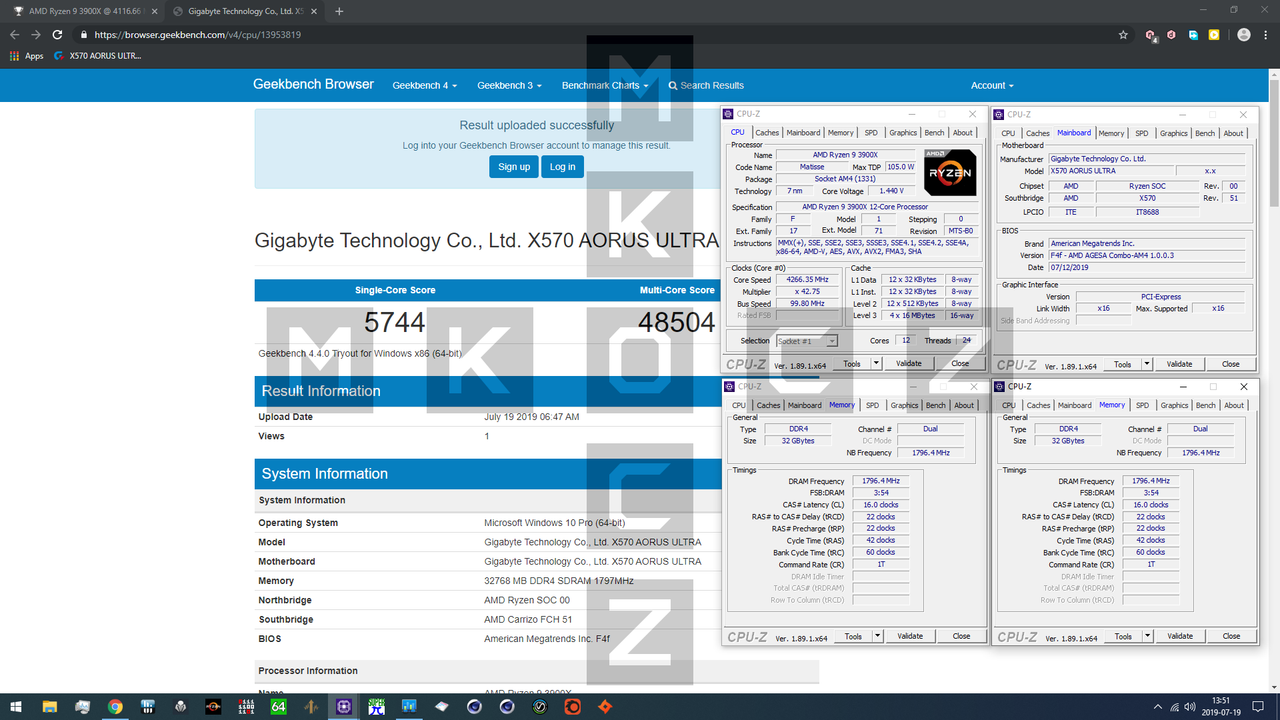Select the BIOS version field F4f AGESA
The image size is (1280, 720).
pyautogui.click(x=1147, y=255)
